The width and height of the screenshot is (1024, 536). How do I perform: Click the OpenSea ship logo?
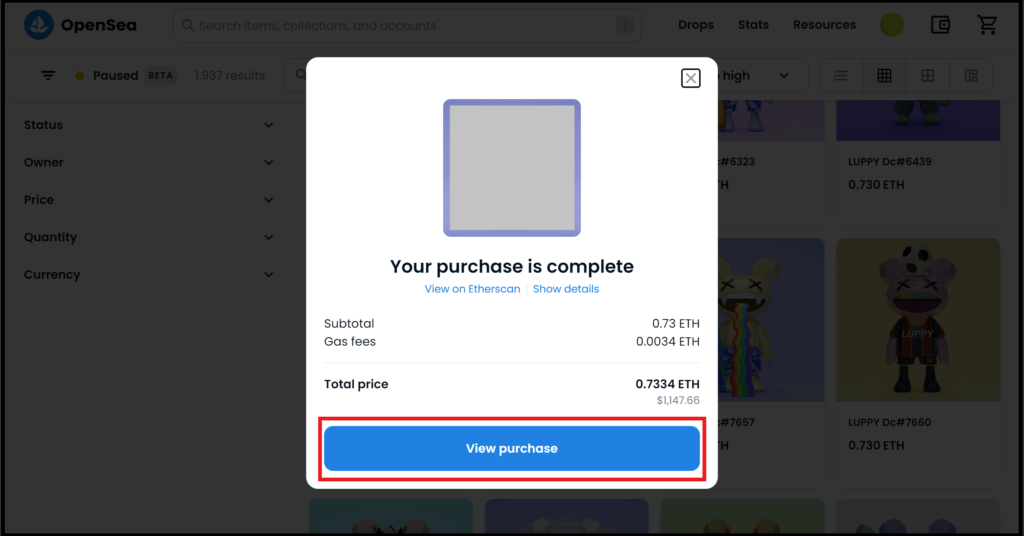[x=39, y=25]
